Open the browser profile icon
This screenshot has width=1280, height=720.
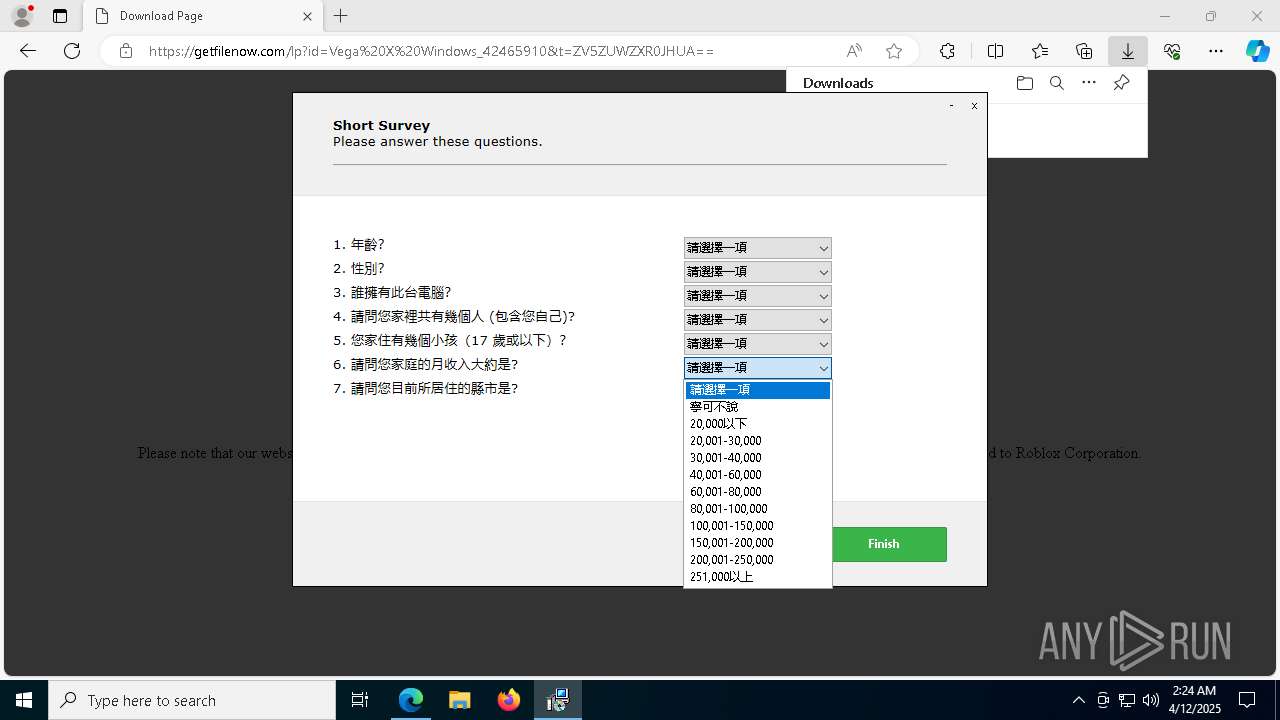click(x=22, y=16)
